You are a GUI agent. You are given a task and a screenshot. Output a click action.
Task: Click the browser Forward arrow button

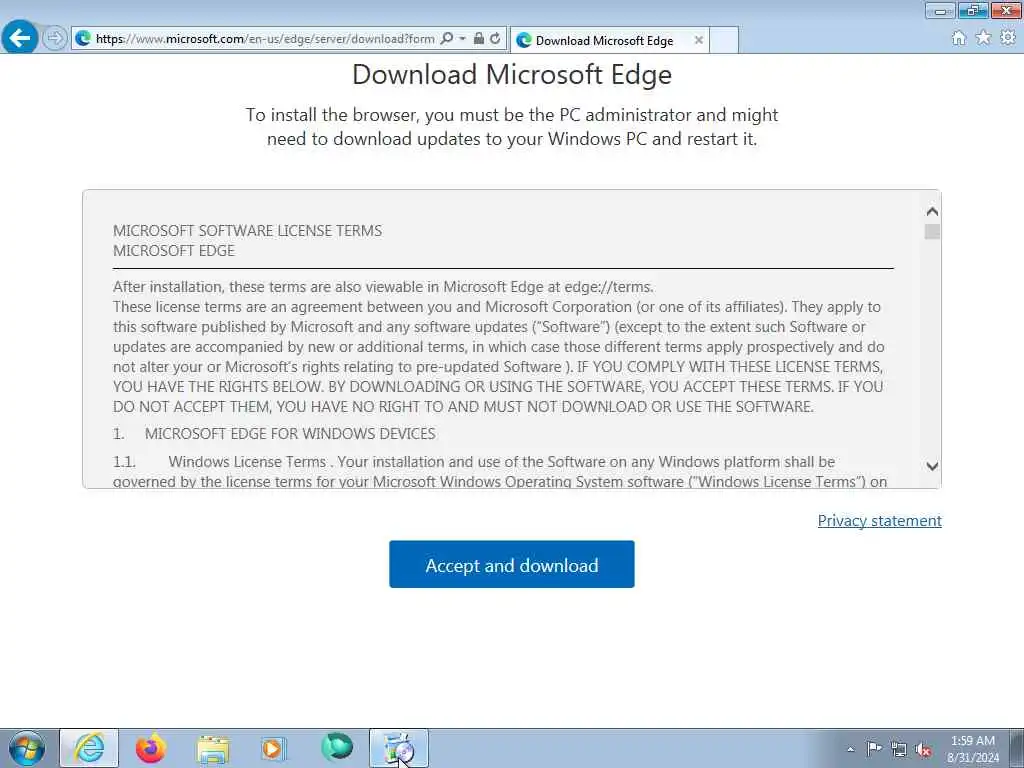55,38
